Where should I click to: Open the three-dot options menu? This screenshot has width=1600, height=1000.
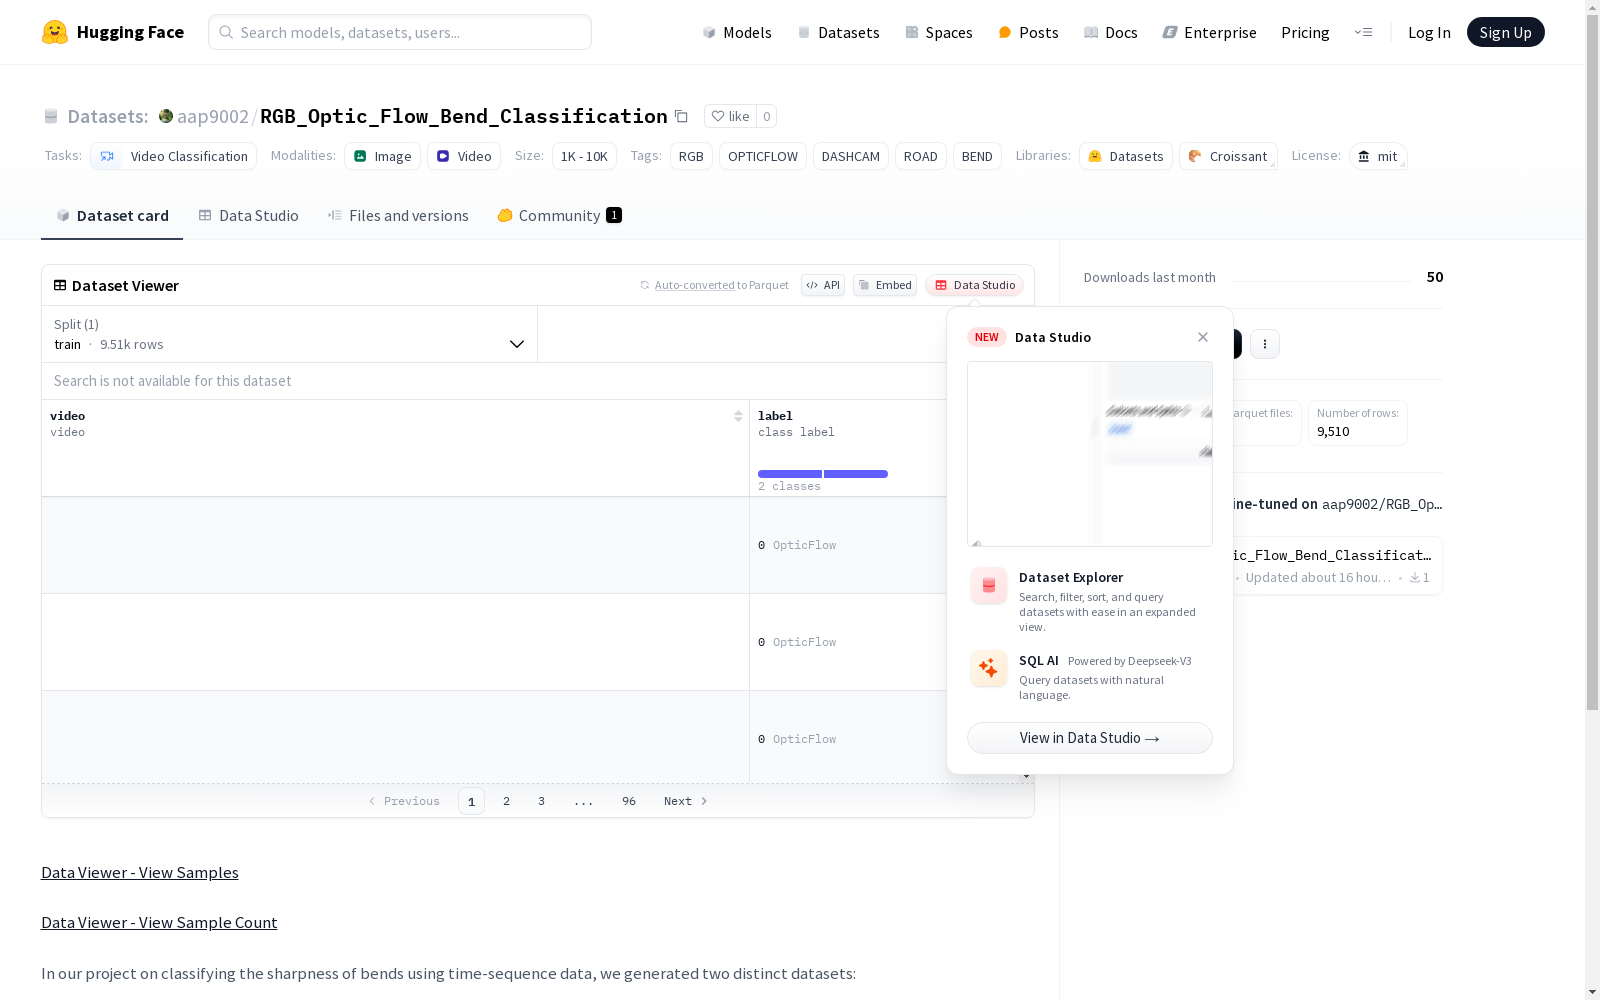1265,344
